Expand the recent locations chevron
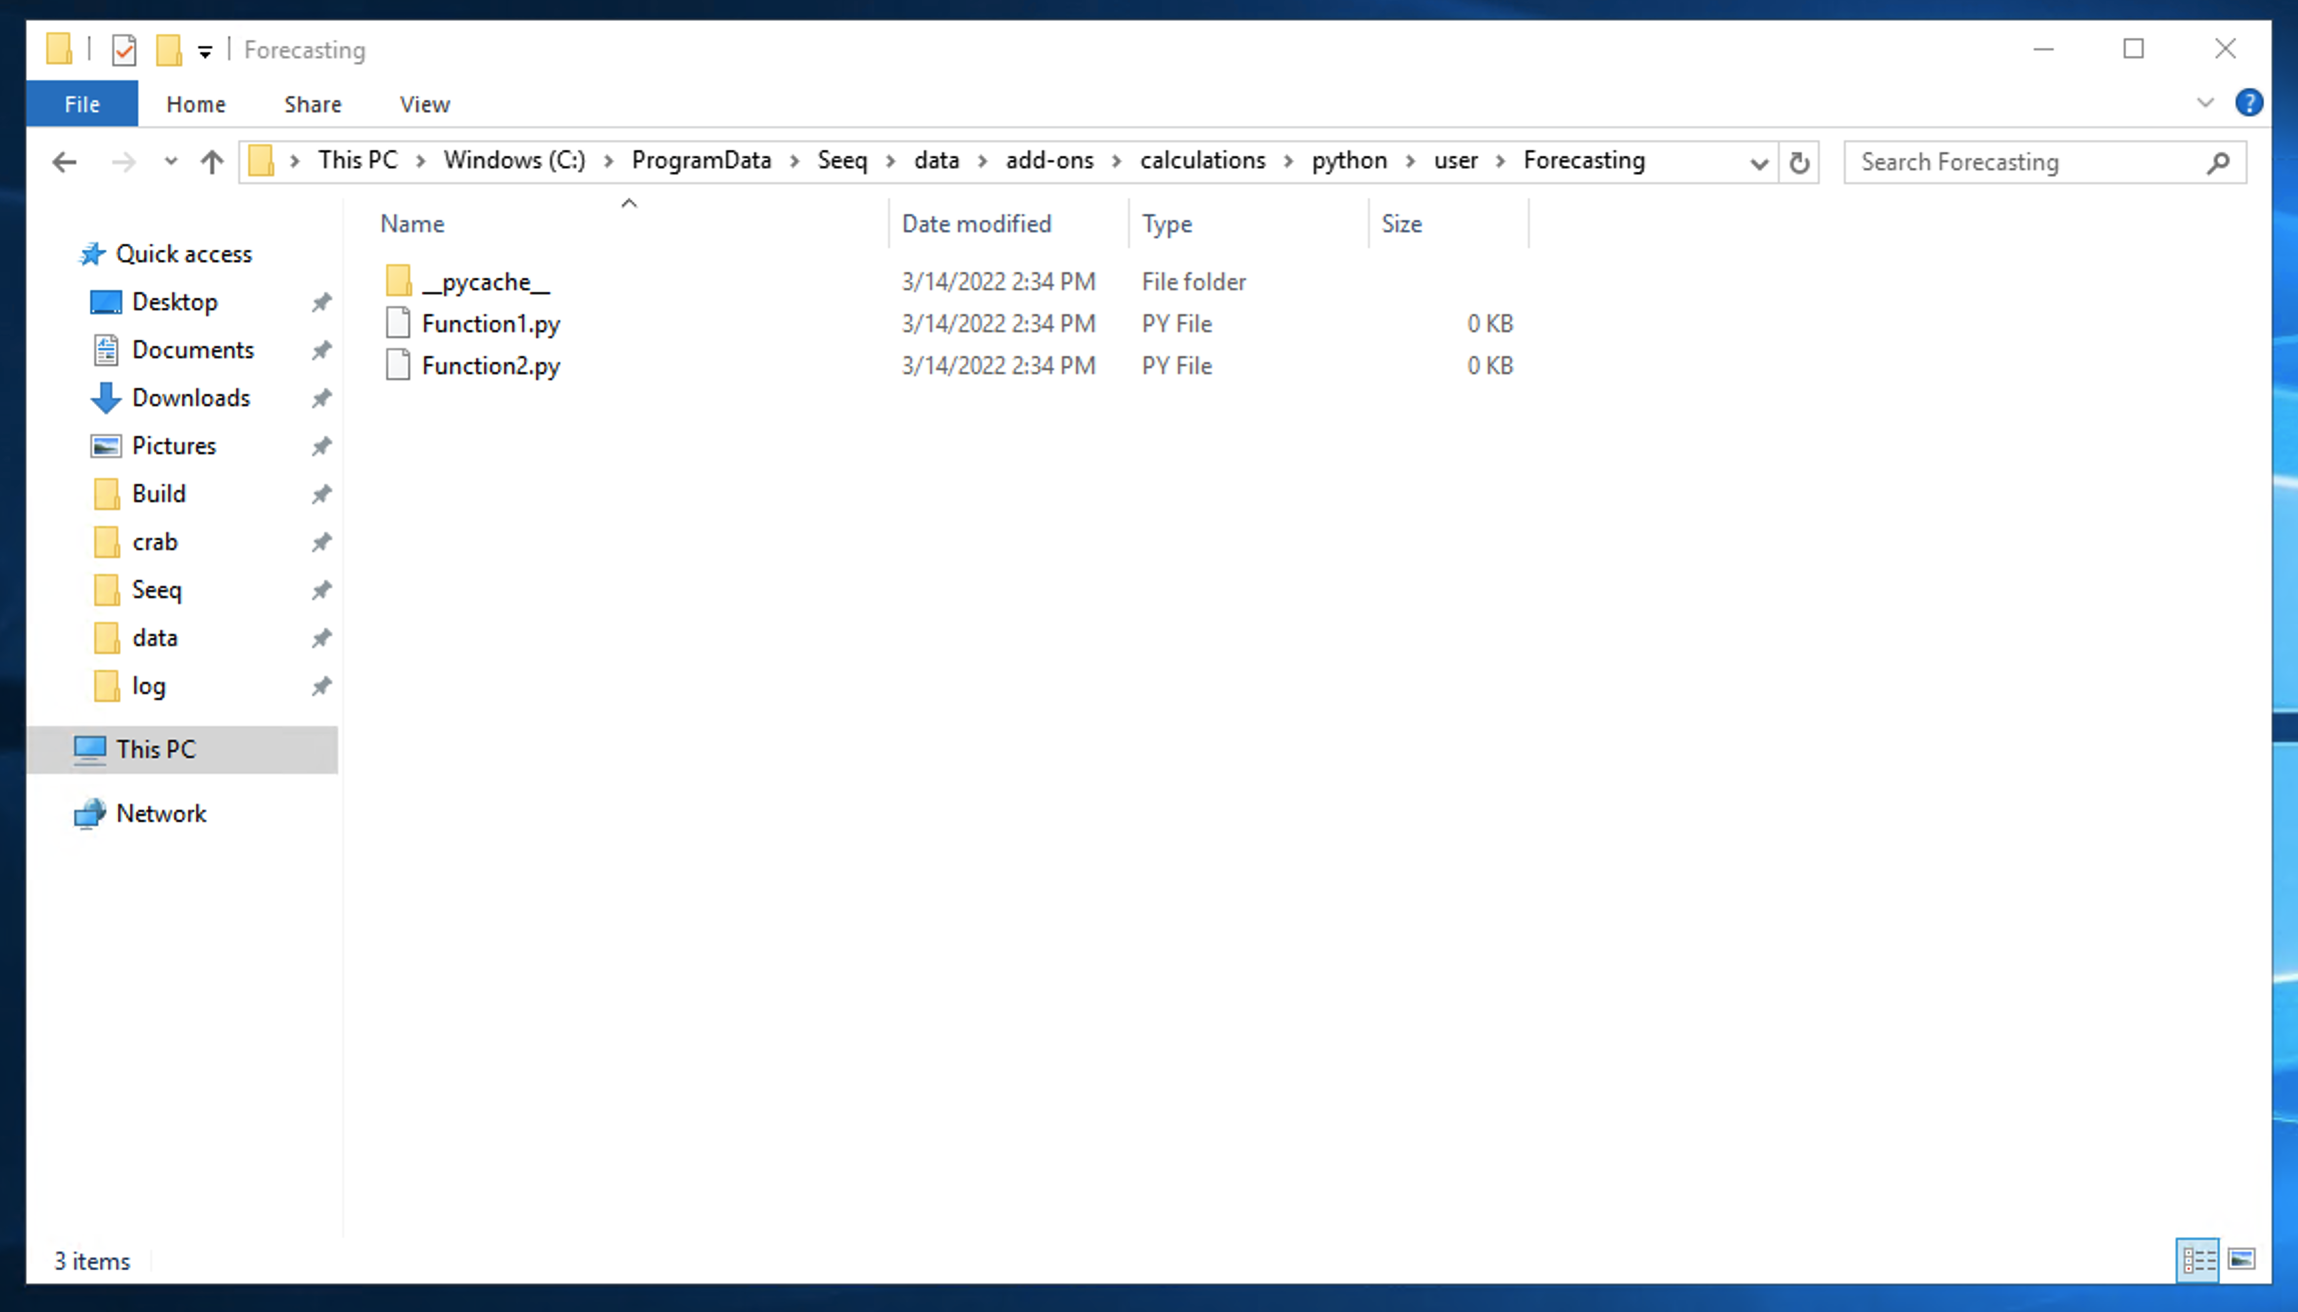This screenshot has width=2298, height=1312. coord(170,161)
